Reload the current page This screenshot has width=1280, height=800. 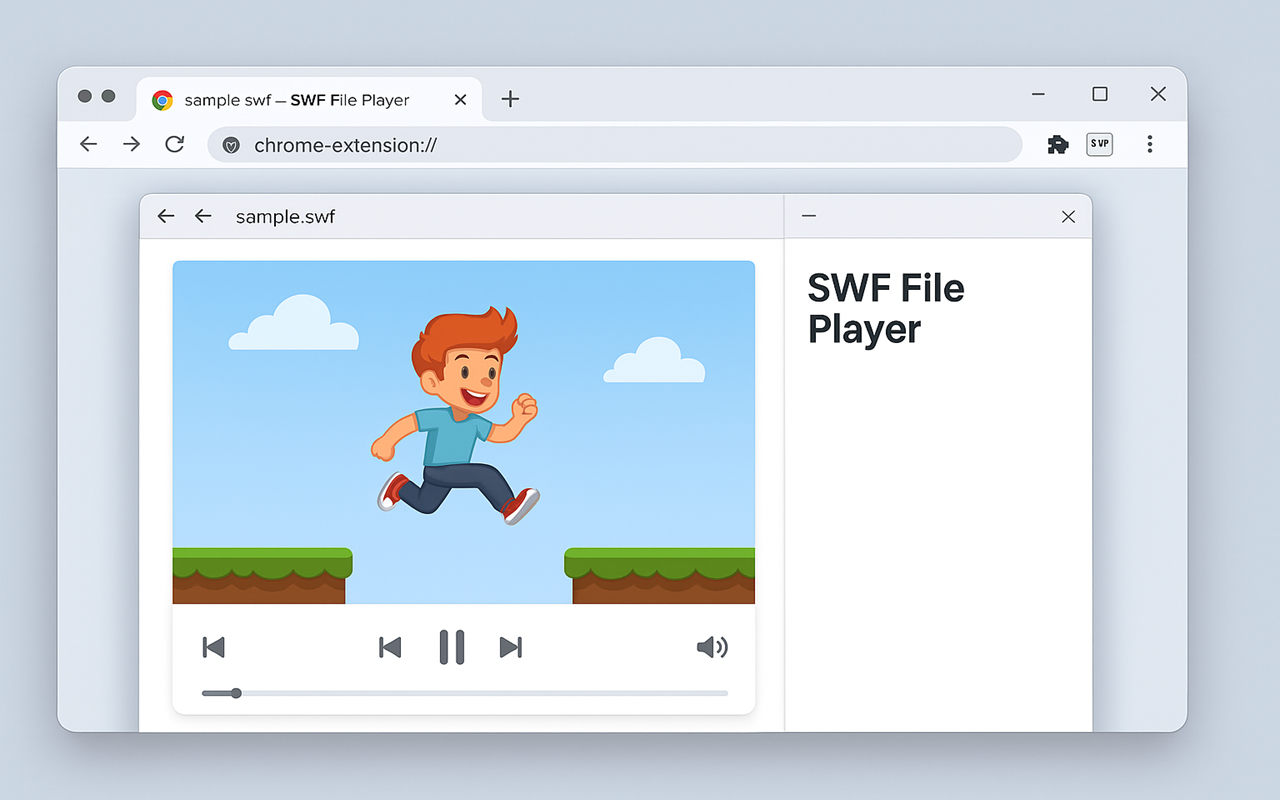[x=174, y=144]
